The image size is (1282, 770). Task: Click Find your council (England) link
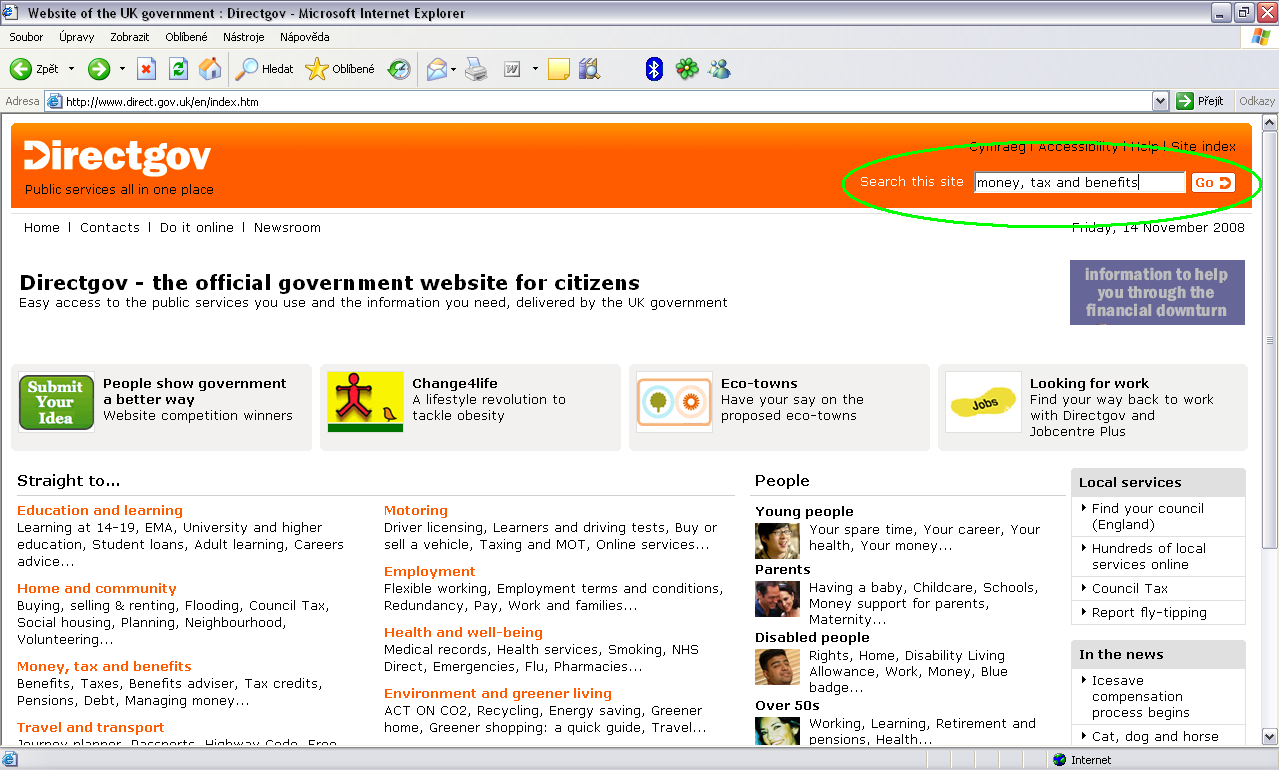(x=1148, y=517)
